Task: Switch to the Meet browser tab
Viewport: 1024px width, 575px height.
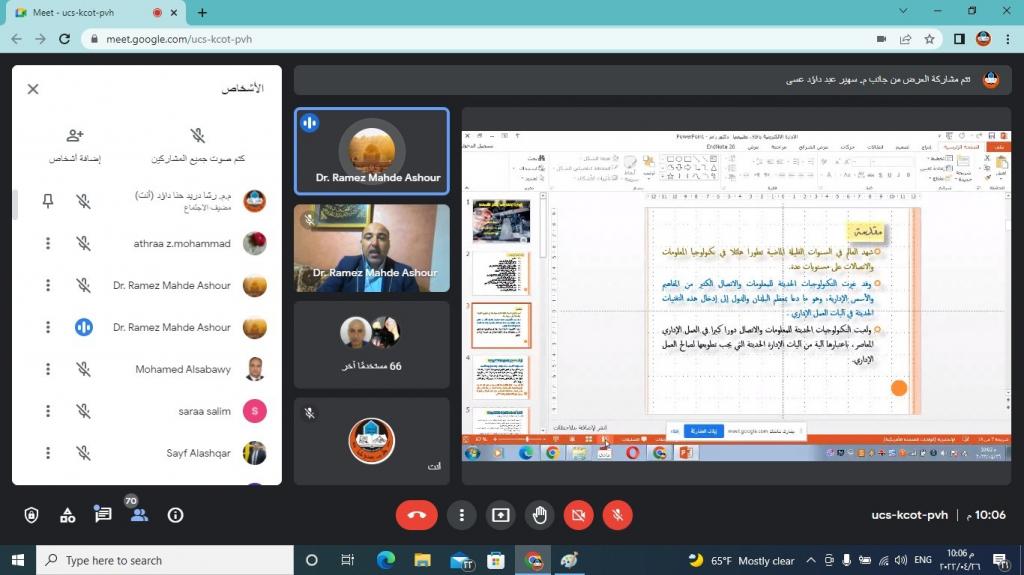Action: pyautogui.click(x=85, y=13)
